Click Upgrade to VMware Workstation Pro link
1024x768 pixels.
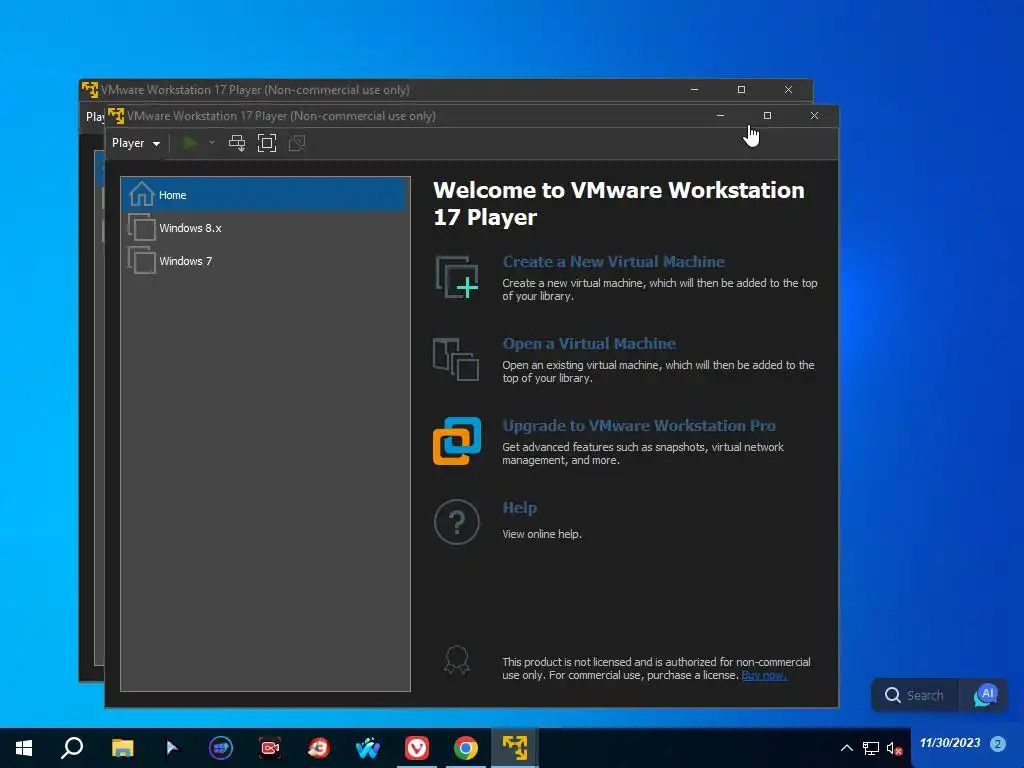pos(639,426)
